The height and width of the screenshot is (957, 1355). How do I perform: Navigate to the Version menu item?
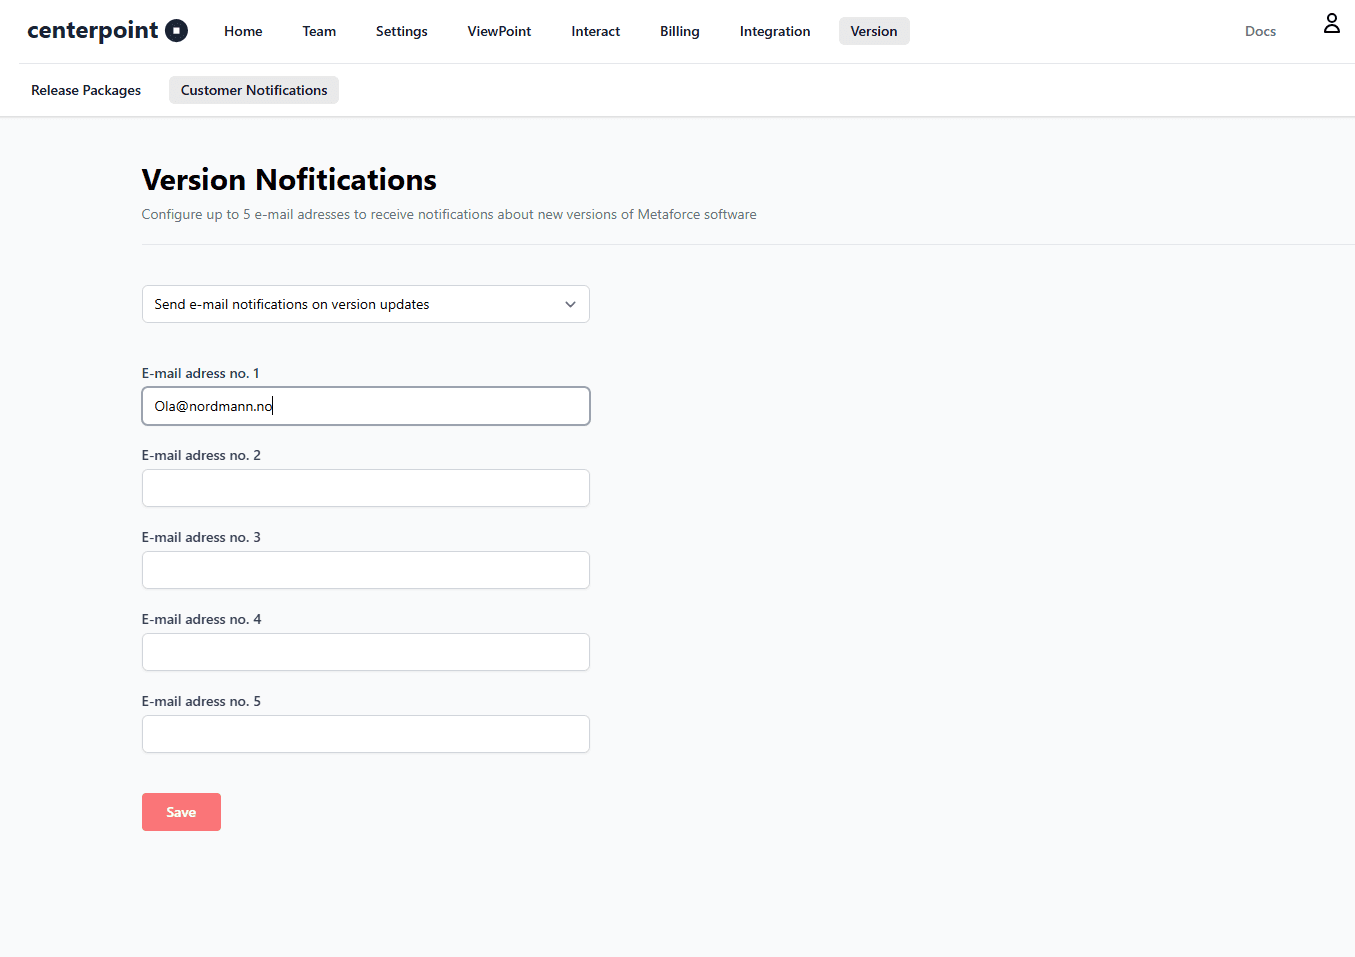tap(873, 31)
